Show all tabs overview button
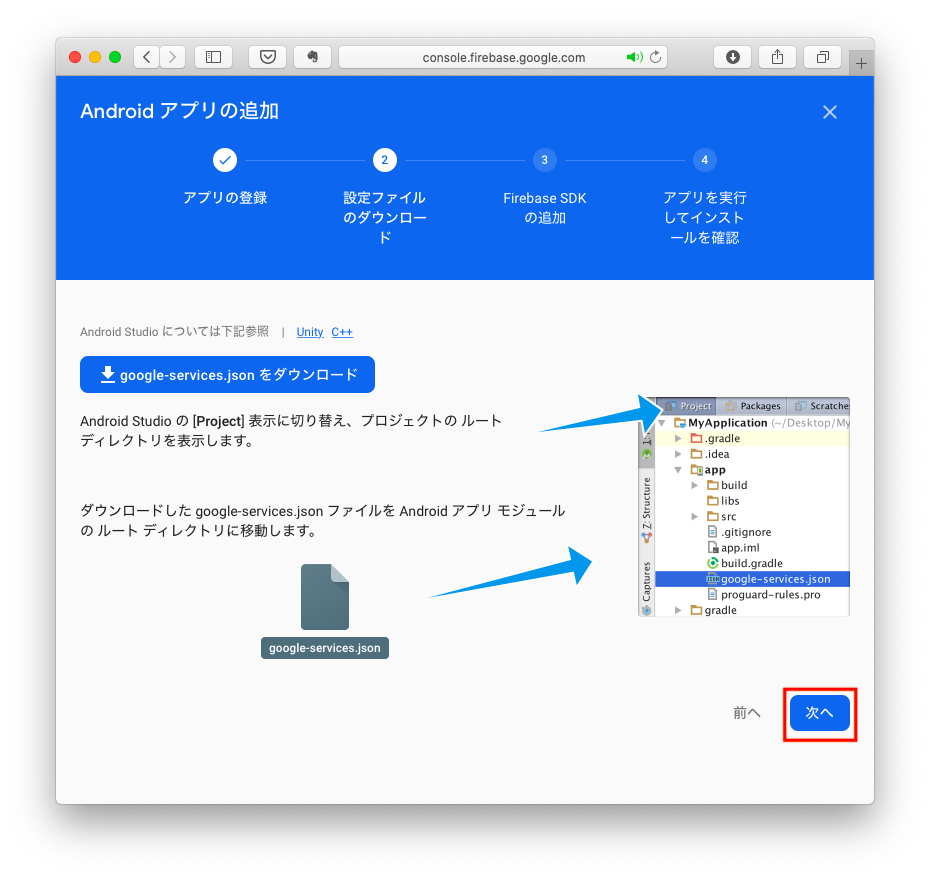 tap(823, 57)
